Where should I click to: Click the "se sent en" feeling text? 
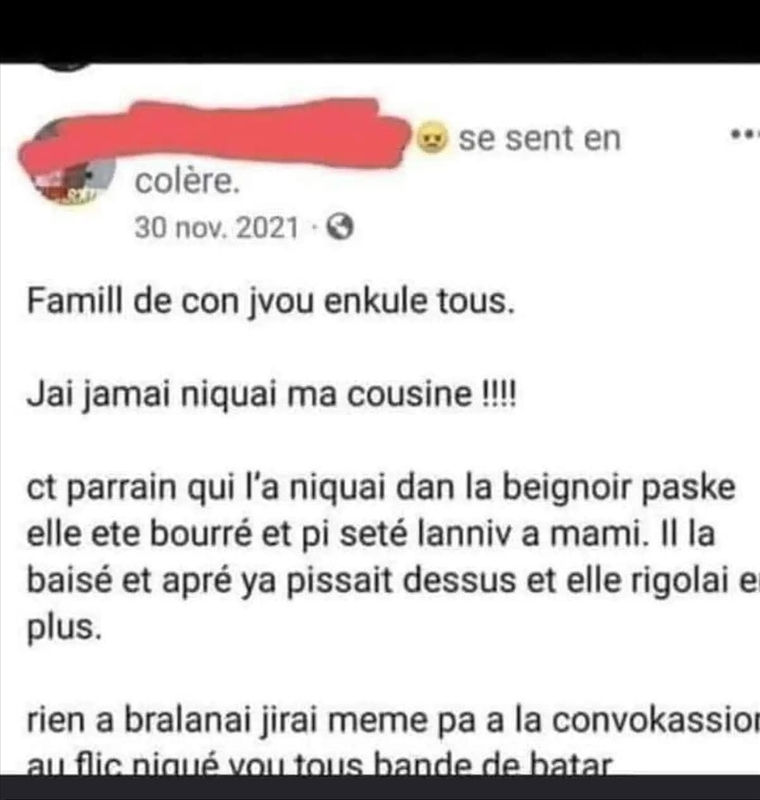point(540,138)
